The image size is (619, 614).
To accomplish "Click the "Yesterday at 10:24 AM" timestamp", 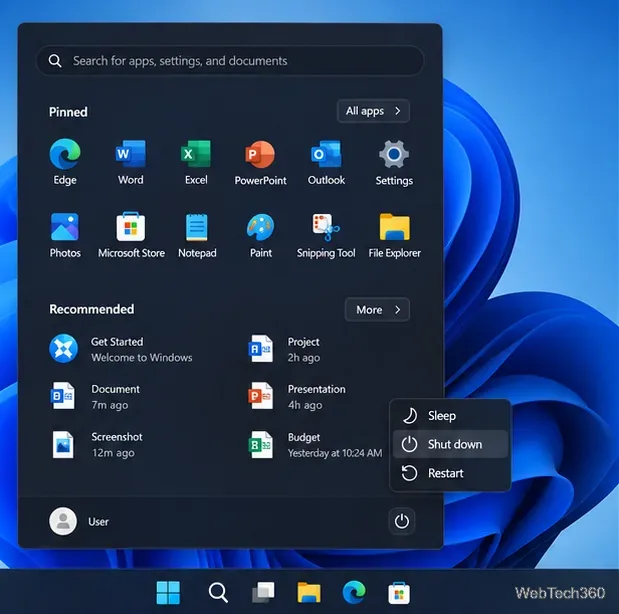I will coord(335,453).
